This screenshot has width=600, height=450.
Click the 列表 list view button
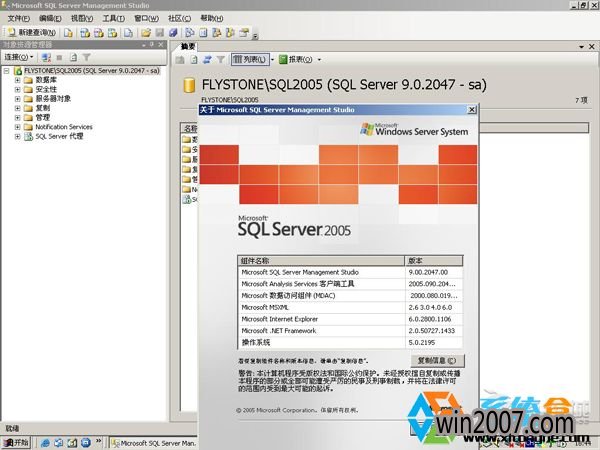point(250,60)
